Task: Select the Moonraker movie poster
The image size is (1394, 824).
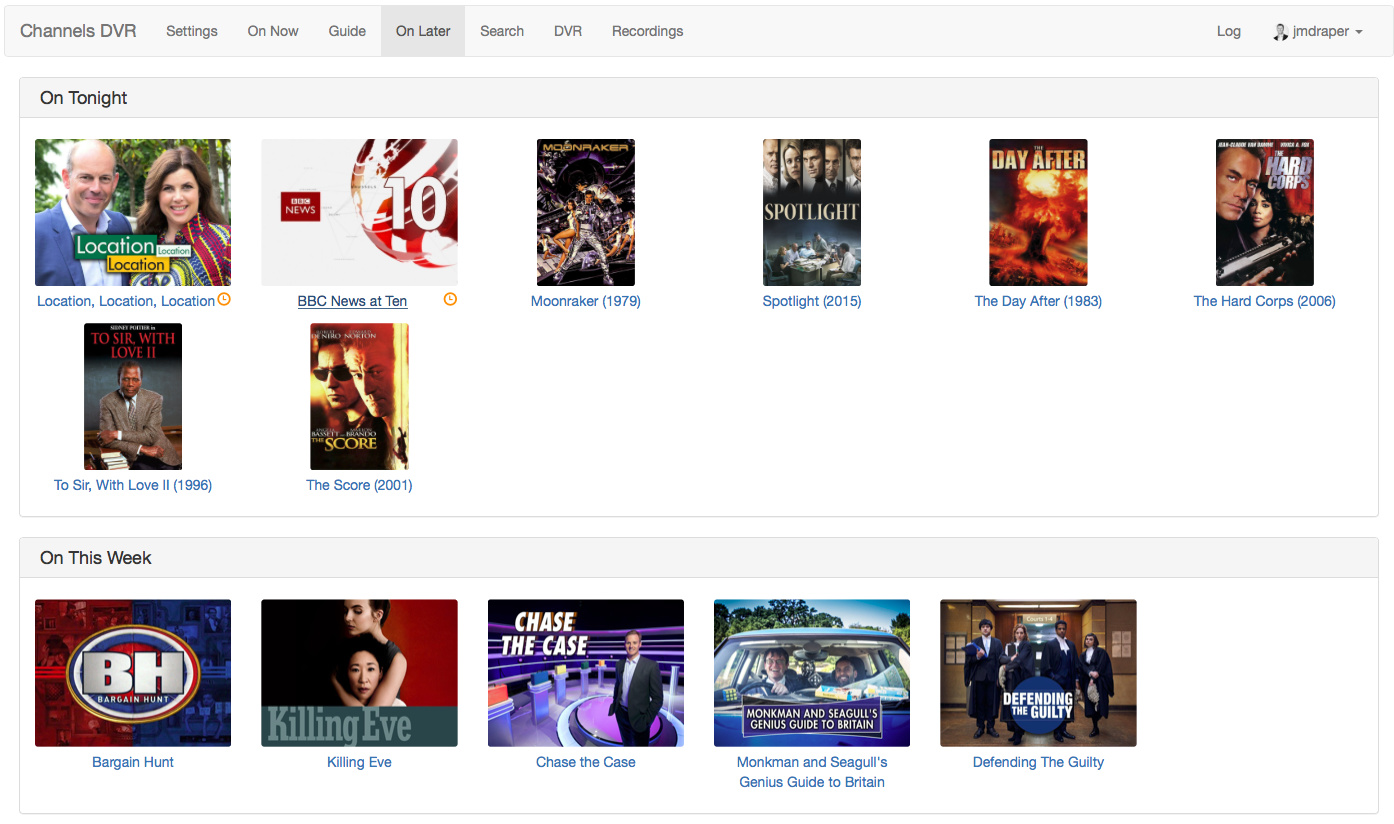Action: click(x=585, y=212)
